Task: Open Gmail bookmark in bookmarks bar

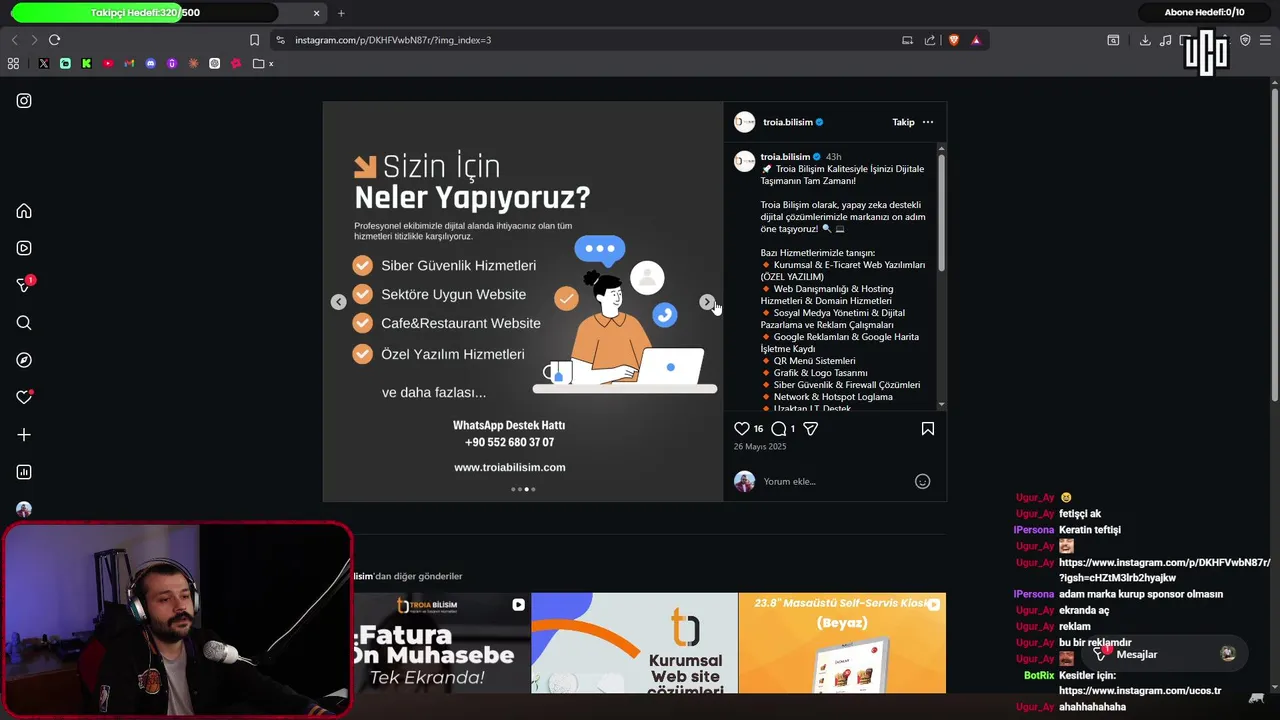Action: [129, 63]
